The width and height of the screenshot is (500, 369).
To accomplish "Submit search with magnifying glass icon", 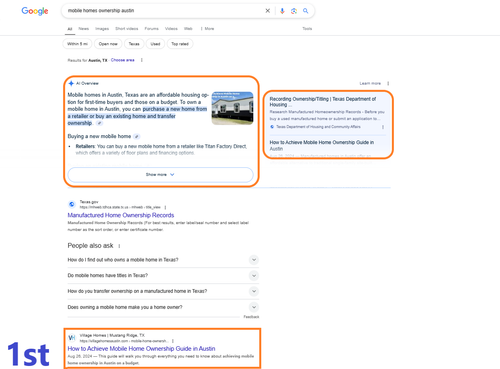I will click(x=305, y=11).
